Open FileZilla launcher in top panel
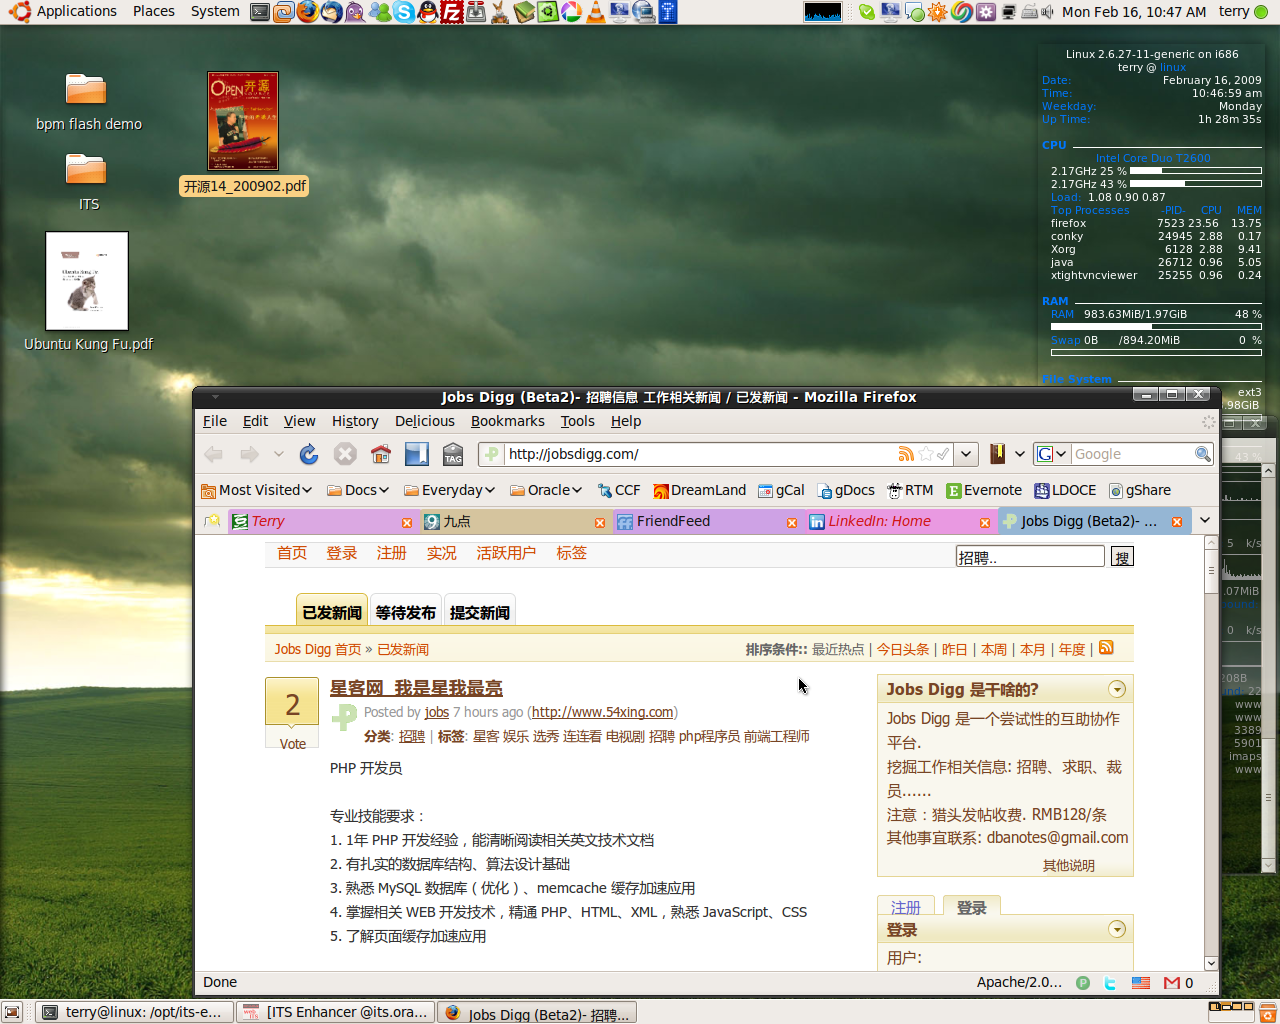The width and height of the screenshot is (1280, 1024). (452, 12)
